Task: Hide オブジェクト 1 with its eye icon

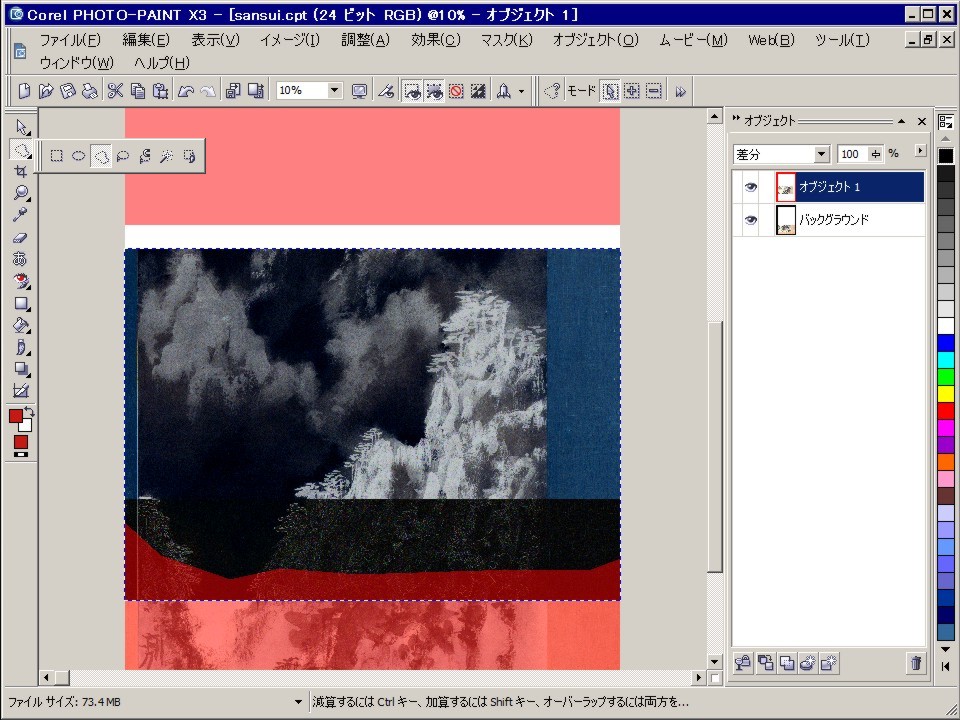Action: click(x=751, y=187)
